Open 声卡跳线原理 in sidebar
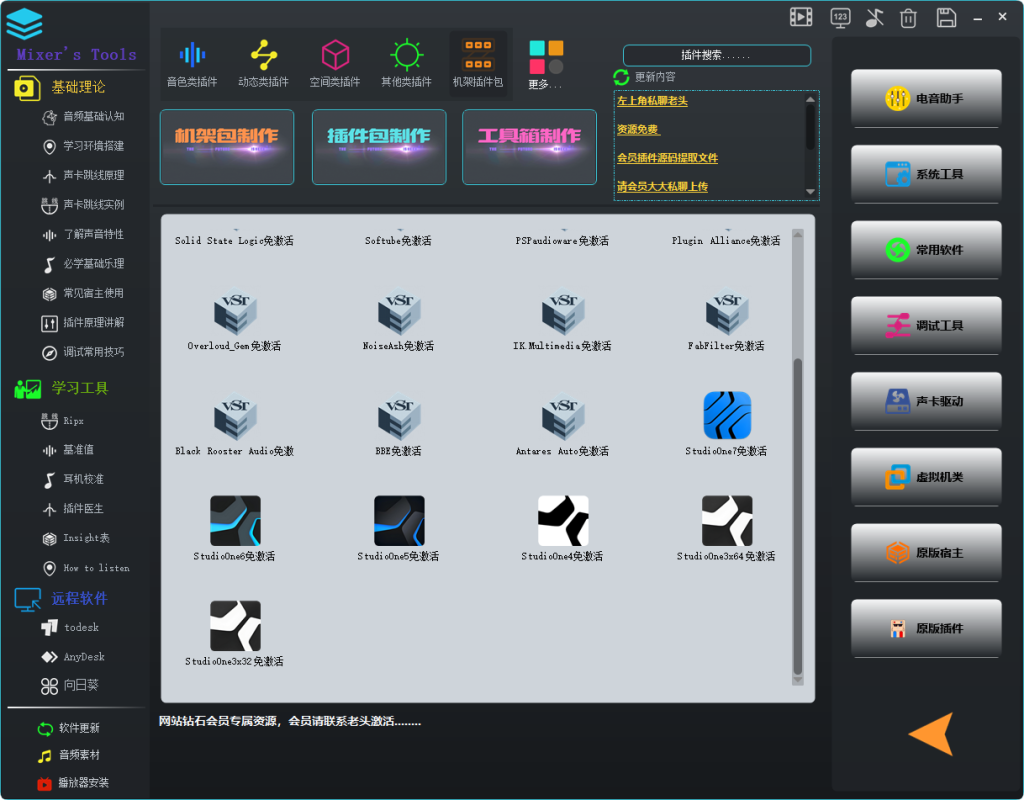Image resolution: width=1024 pixels, height=800 pixels. click(x=83, y=176)
